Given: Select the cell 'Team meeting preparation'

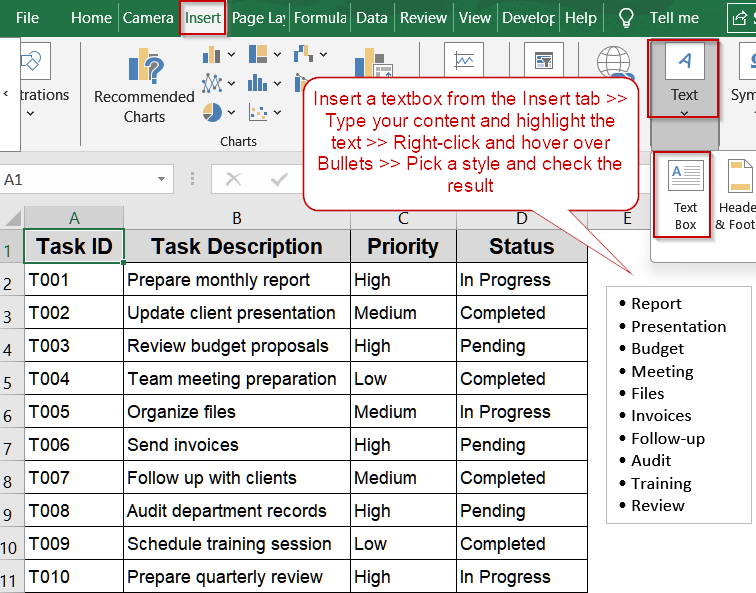Looking at the screenshot, I should click(x=237, y=378).
